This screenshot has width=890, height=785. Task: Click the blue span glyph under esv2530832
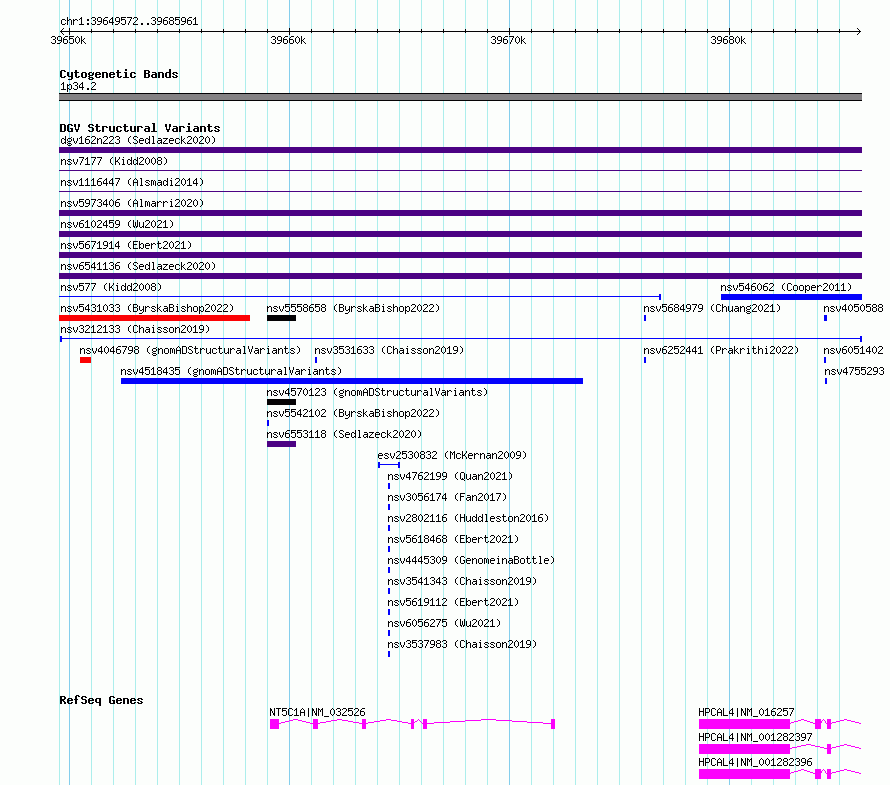389,465
